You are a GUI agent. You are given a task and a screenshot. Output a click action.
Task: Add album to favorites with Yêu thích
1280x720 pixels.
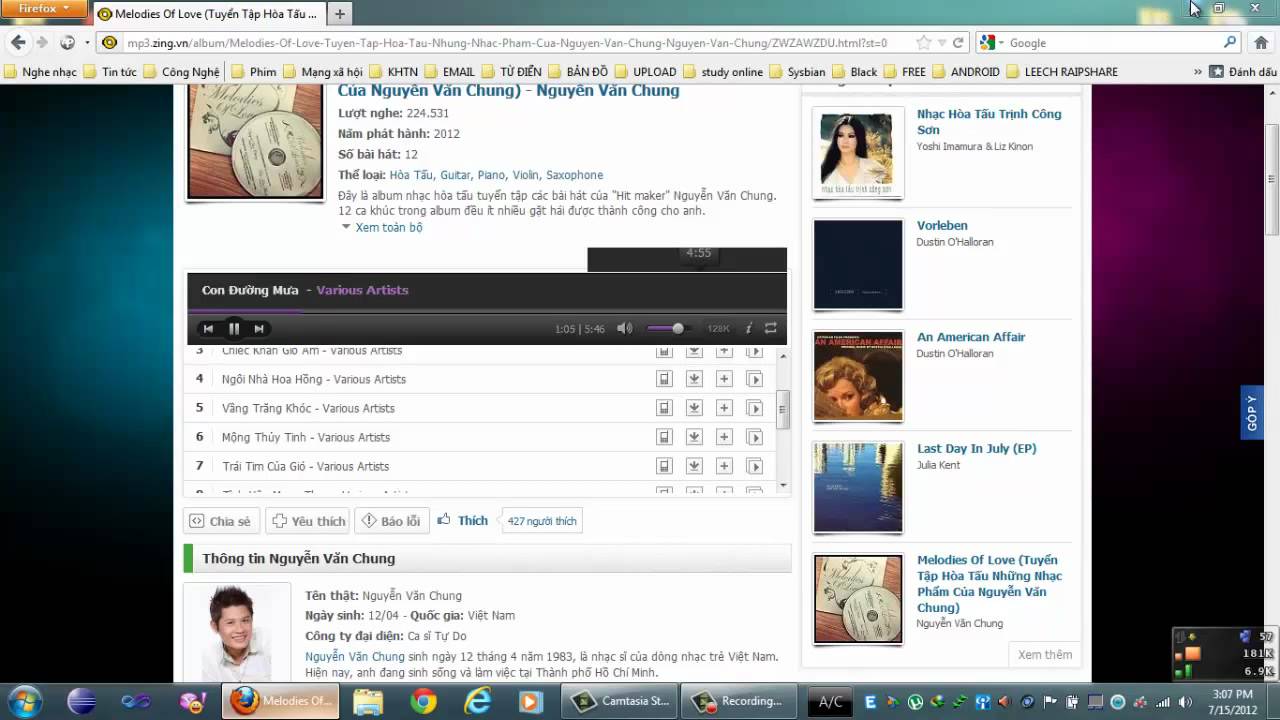tap(309, 521)
